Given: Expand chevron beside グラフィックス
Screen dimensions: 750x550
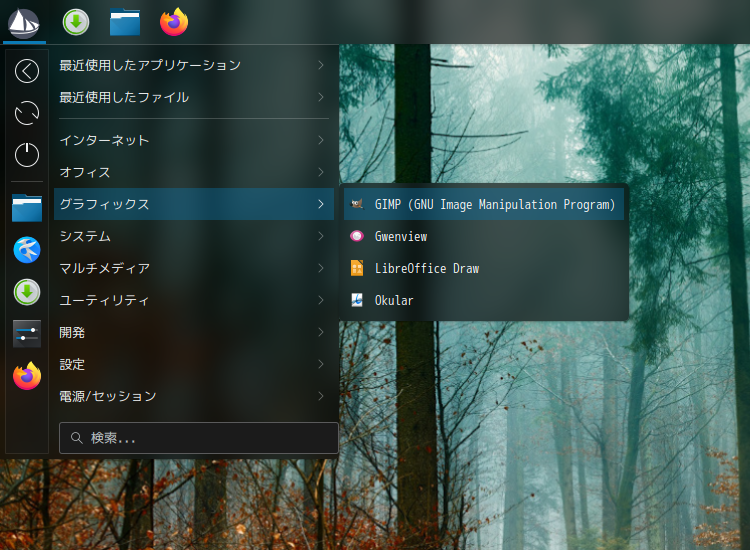Looking at the screenshot, I should coord(321,204).
